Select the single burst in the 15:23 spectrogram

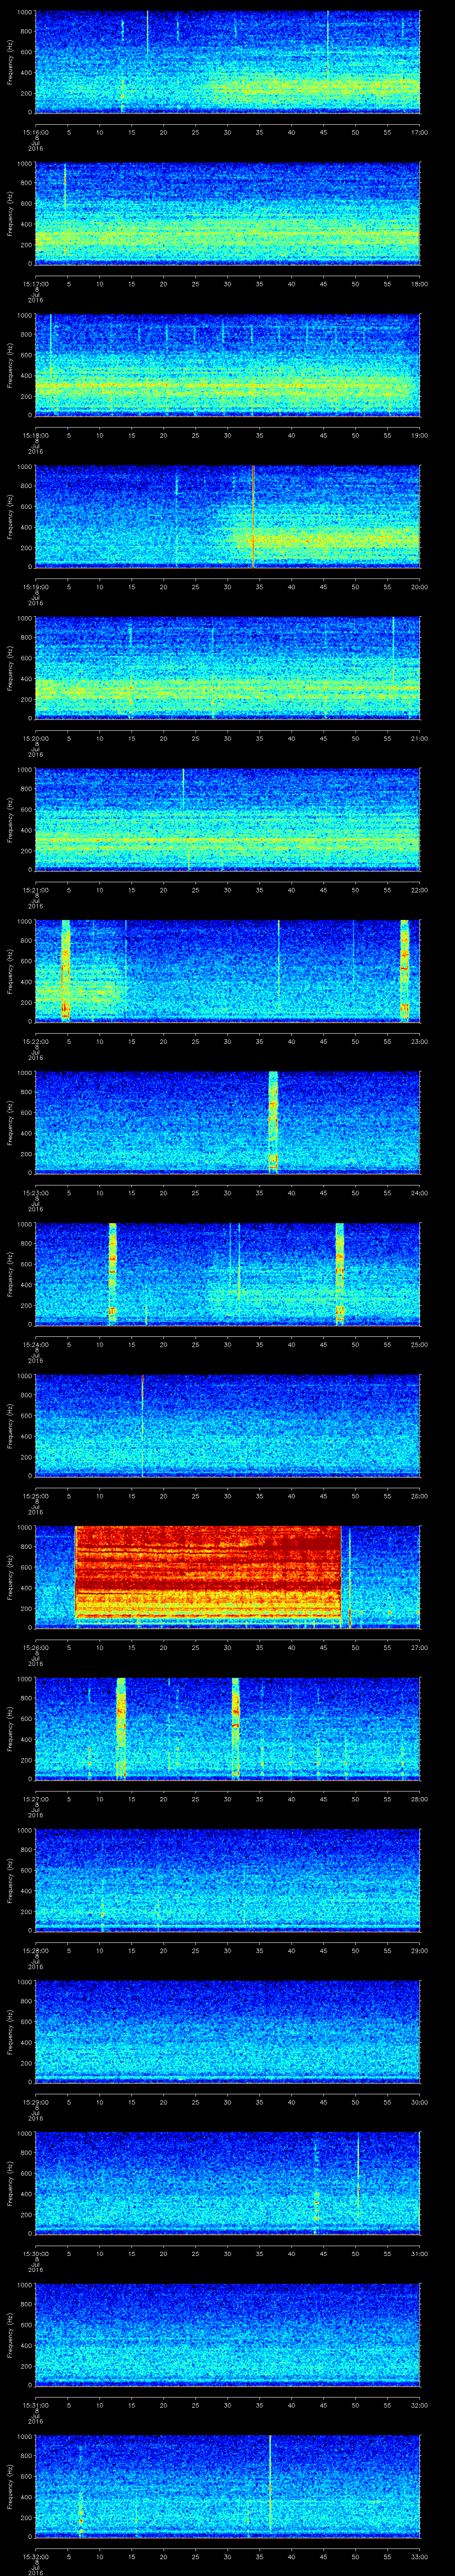273,1121
